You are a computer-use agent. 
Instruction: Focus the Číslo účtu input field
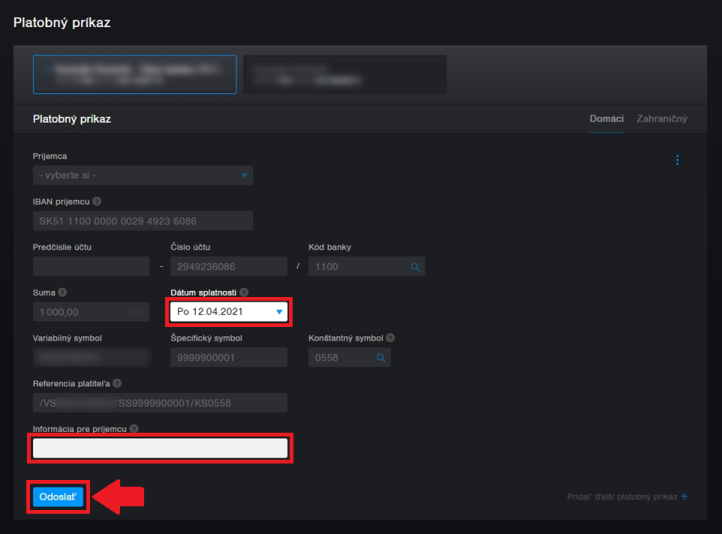228,267
